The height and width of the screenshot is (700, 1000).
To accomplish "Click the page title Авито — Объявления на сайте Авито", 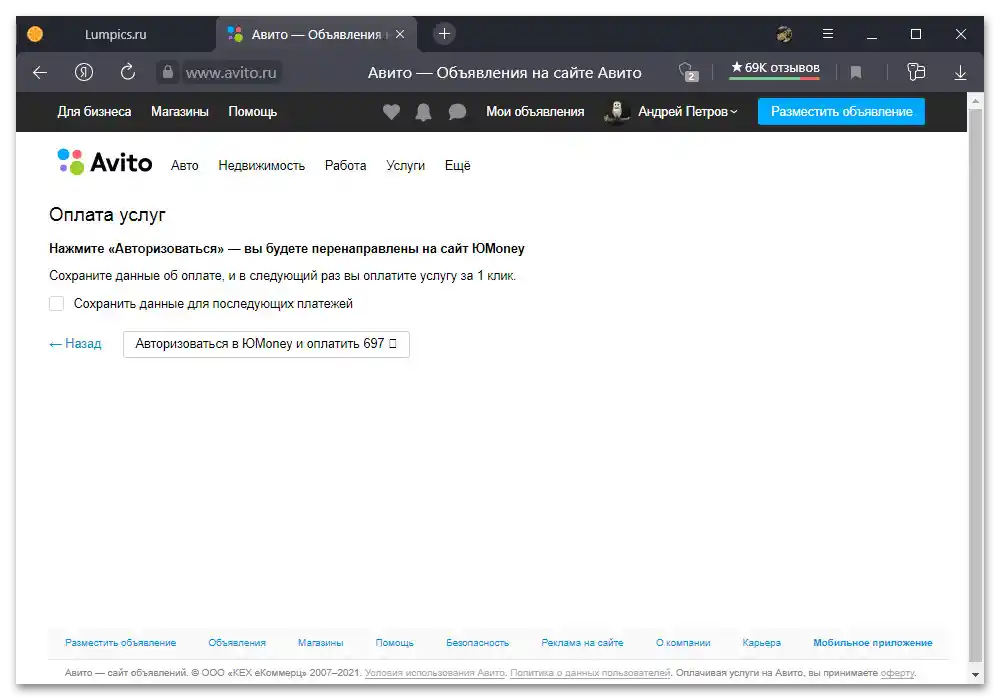I will [x=504, y=73].
